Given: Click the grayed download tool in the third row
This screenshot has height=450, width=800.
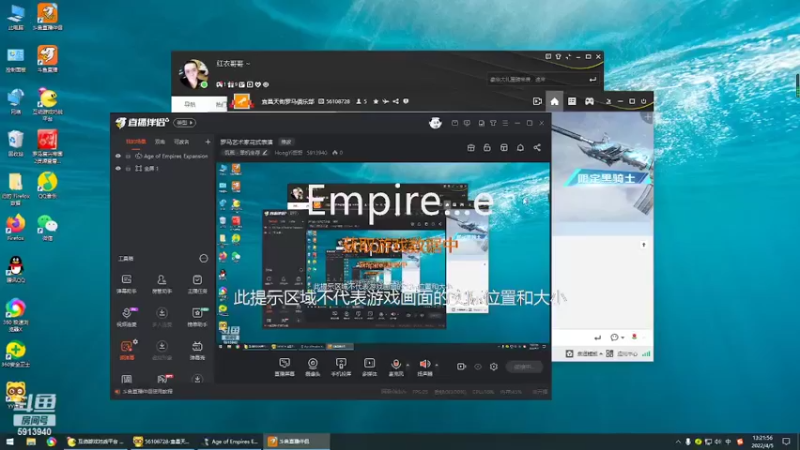Looking at the screenshot, I should 162,346.
